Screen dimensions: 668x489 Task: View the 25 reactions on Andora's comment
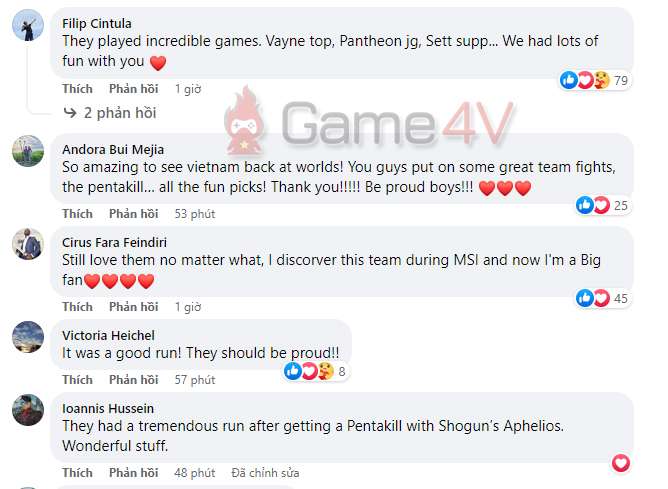coord(603,205)
